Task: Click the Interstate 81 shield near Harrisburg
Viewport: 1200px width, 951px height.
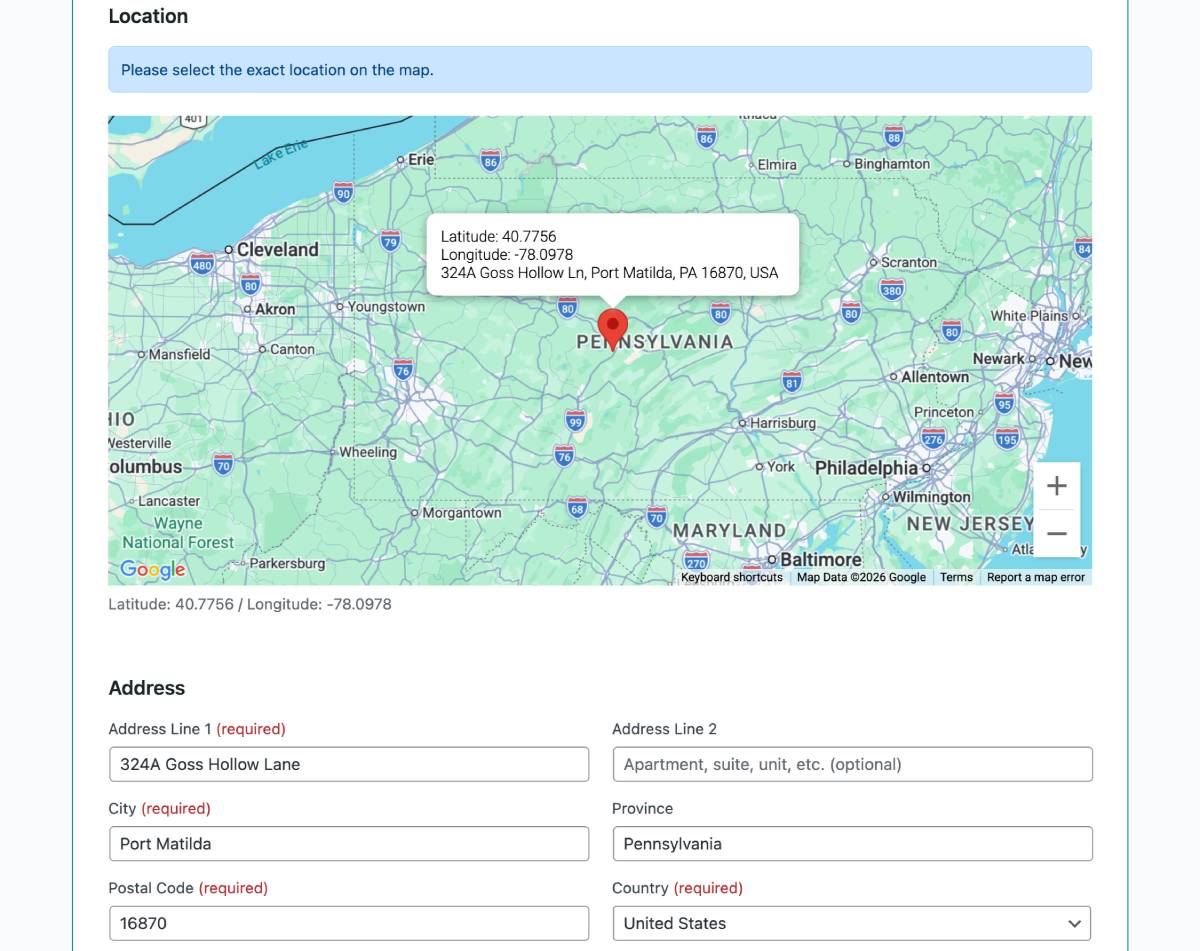Action: point(792,381)
